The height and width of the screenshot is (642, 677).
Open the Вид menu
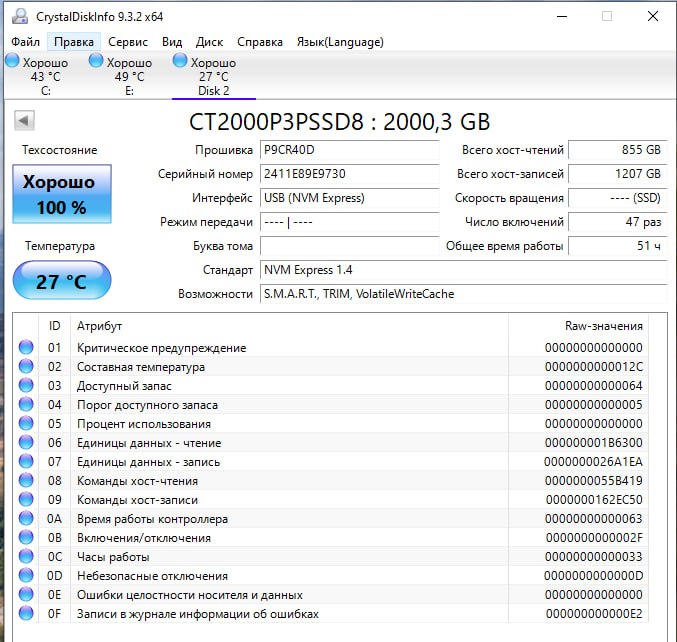(x=172, y=42)
